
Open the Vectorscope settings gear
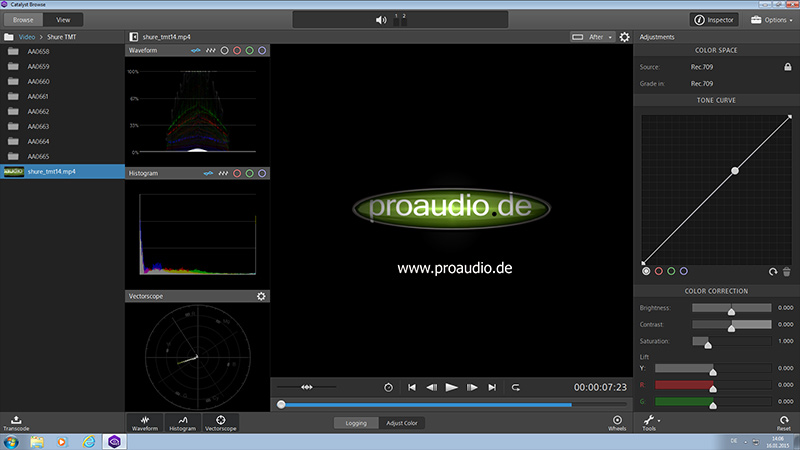coord(262,296)
